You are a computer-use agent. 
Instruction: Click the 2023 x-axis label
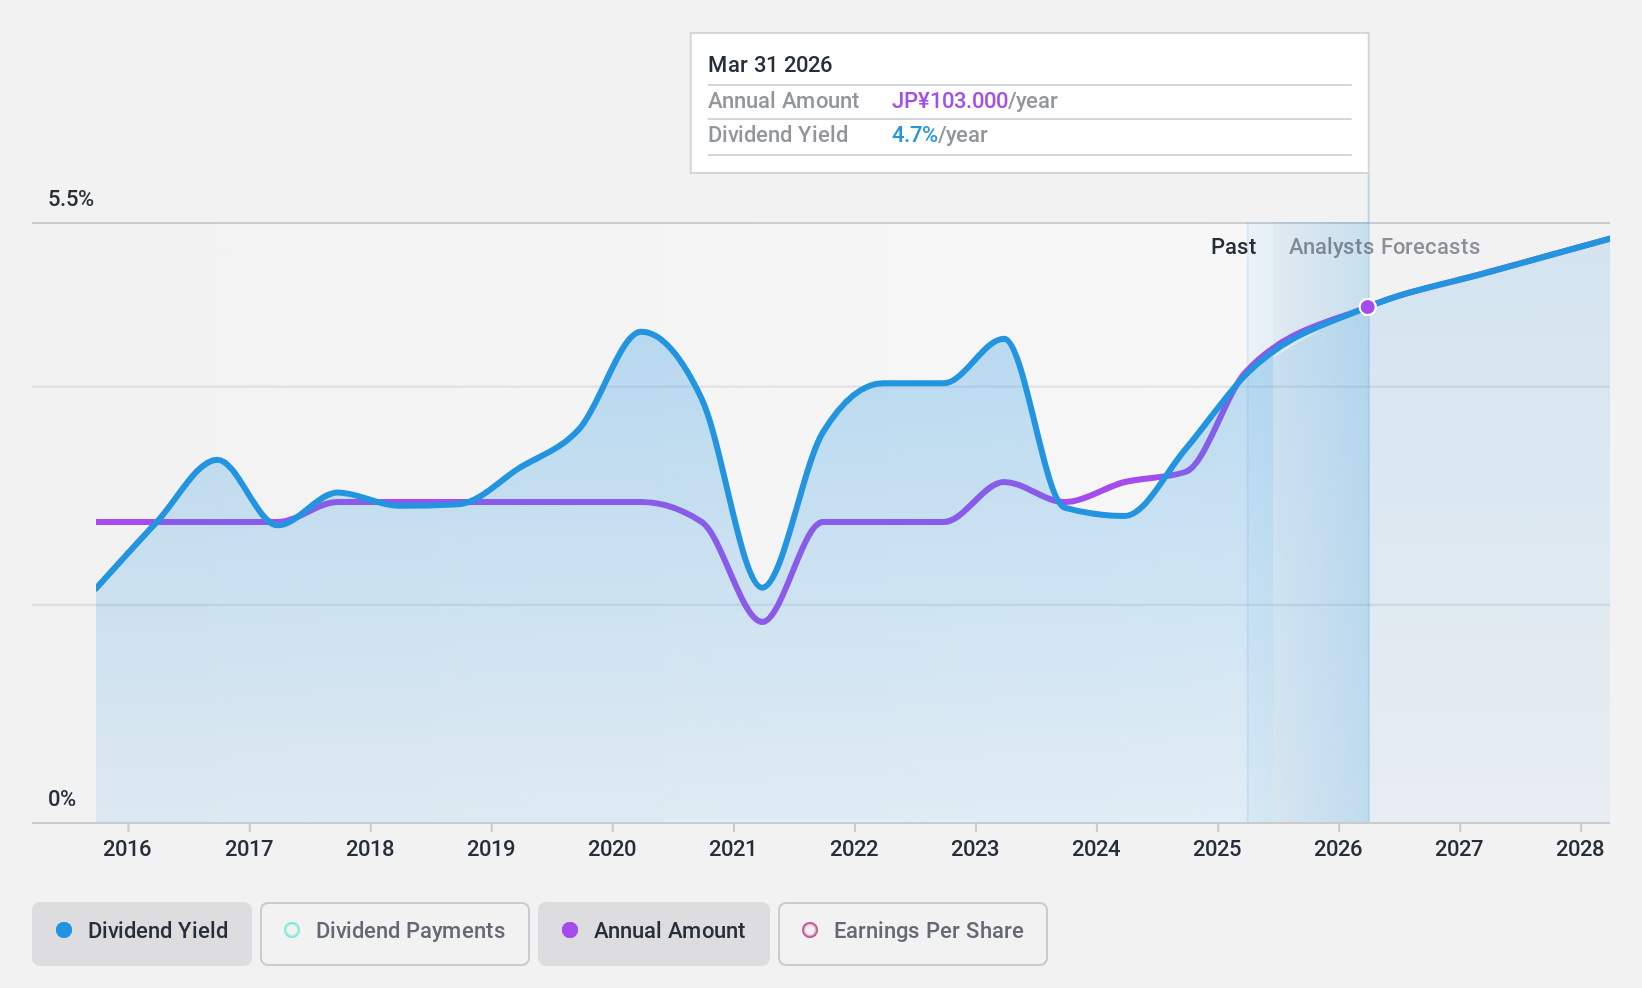pos(975,849)
